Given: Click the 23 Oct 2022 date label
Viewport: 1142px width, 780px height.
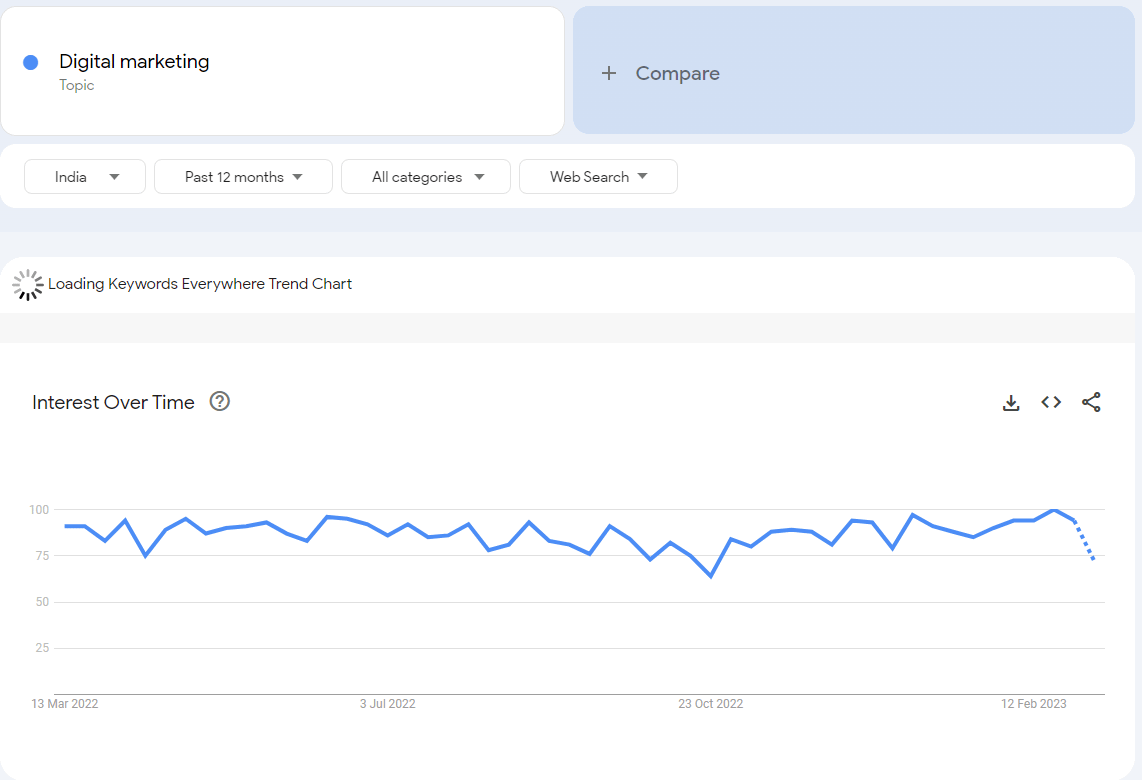Looking at the screenshot, I should click(x=710, y=704).
